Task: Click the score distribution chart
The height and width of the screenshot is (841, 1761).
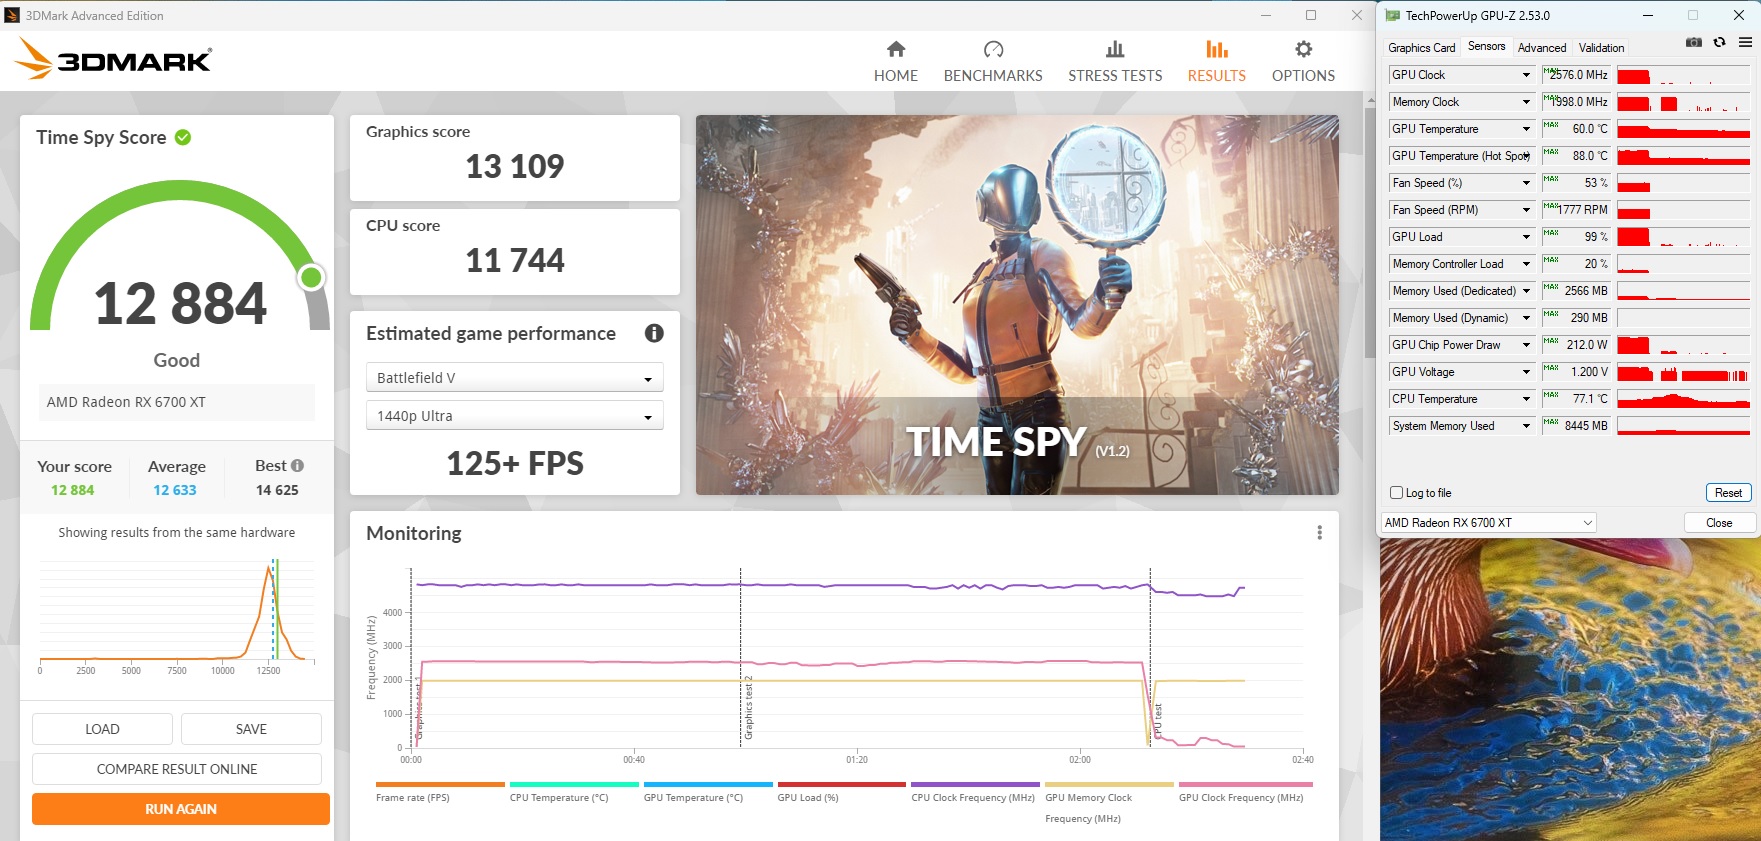Action: pyautogui.click(x=177, y=614)
